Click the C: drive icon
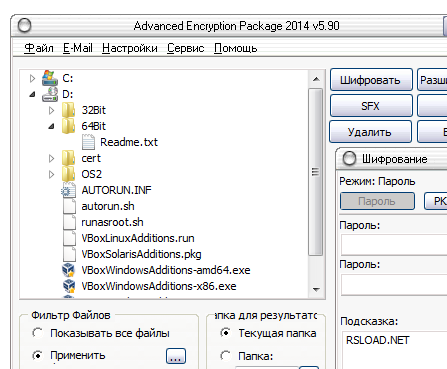Screen dimensions: 447x369 pyautogui.click(x=50, y=78)
